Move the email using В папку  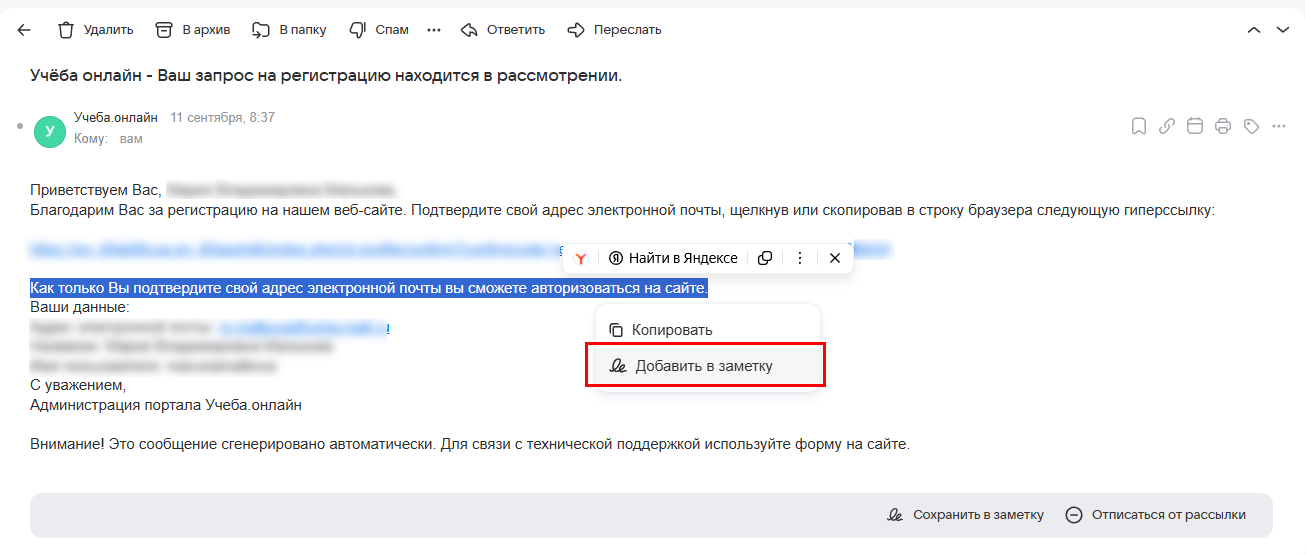point(289,30)
